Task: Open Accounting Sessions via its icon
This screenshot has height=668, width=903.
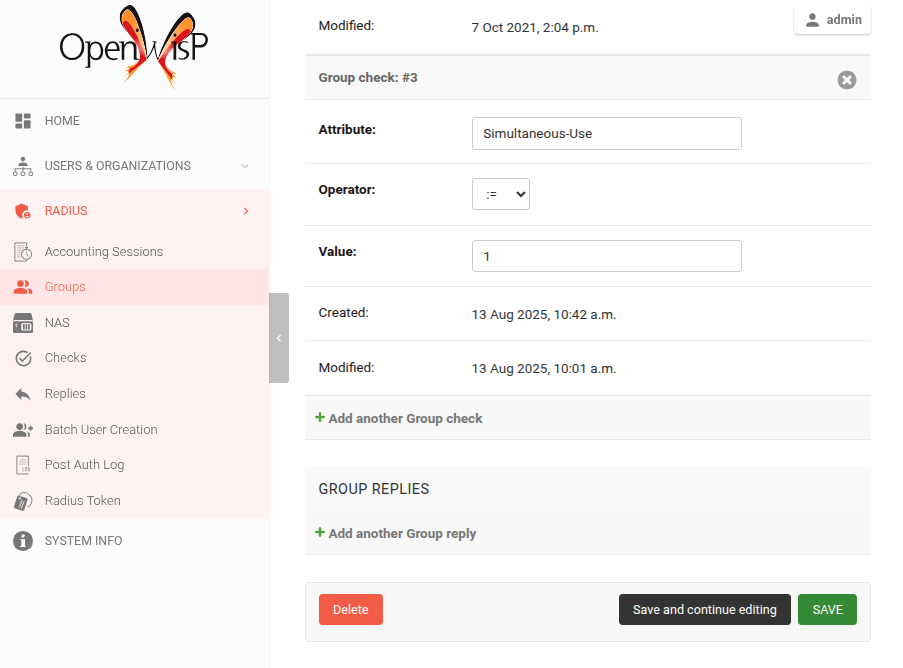Action: coord(23,252)
